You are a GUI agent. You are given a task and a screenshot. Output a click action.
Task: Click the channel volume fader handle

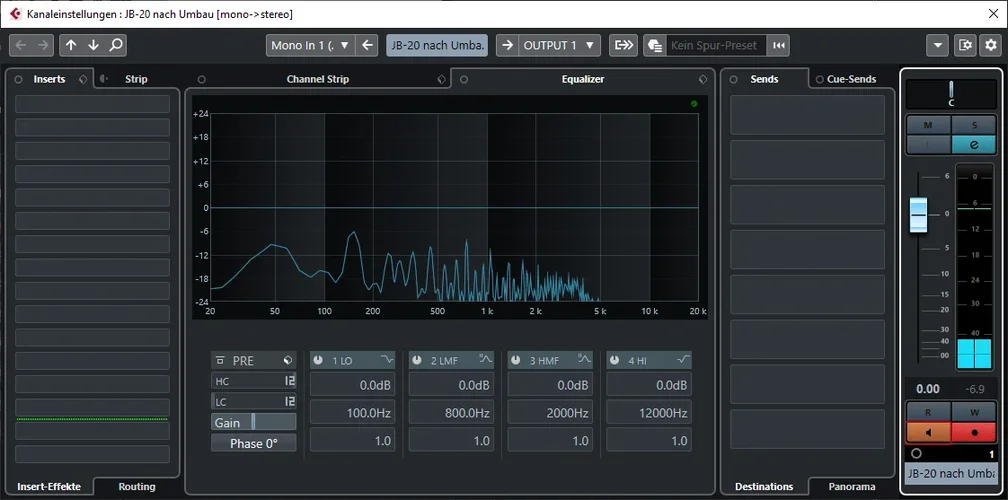coord(919,215)
